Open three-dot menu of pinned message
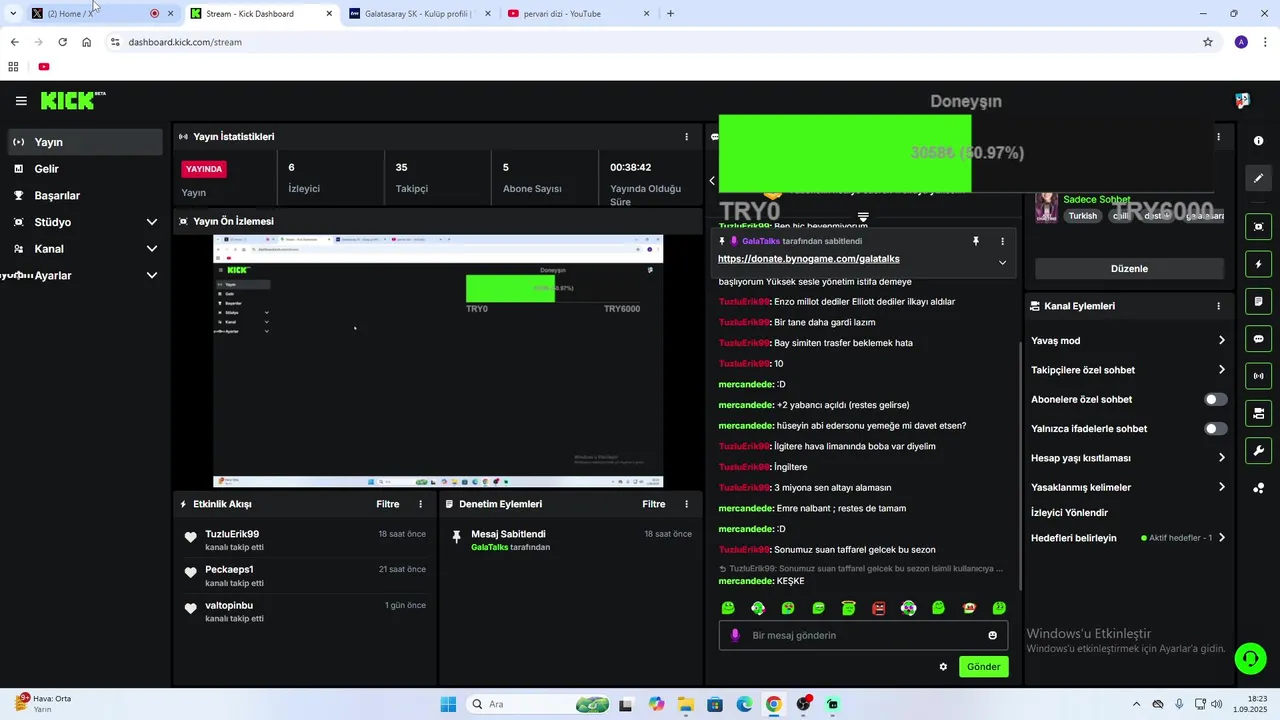This screenshot has width=1280, height=720. point(1002,241)
